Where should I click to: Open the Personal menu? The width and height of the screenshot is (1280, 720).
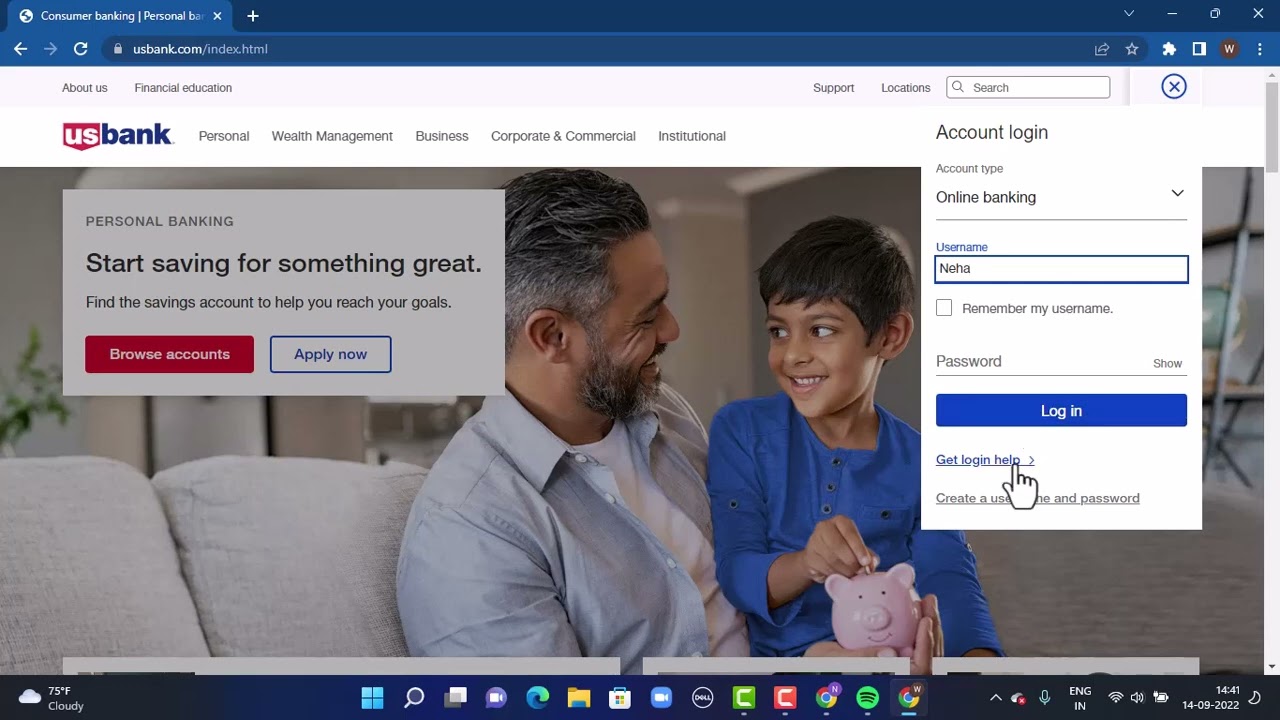(224, 136)
